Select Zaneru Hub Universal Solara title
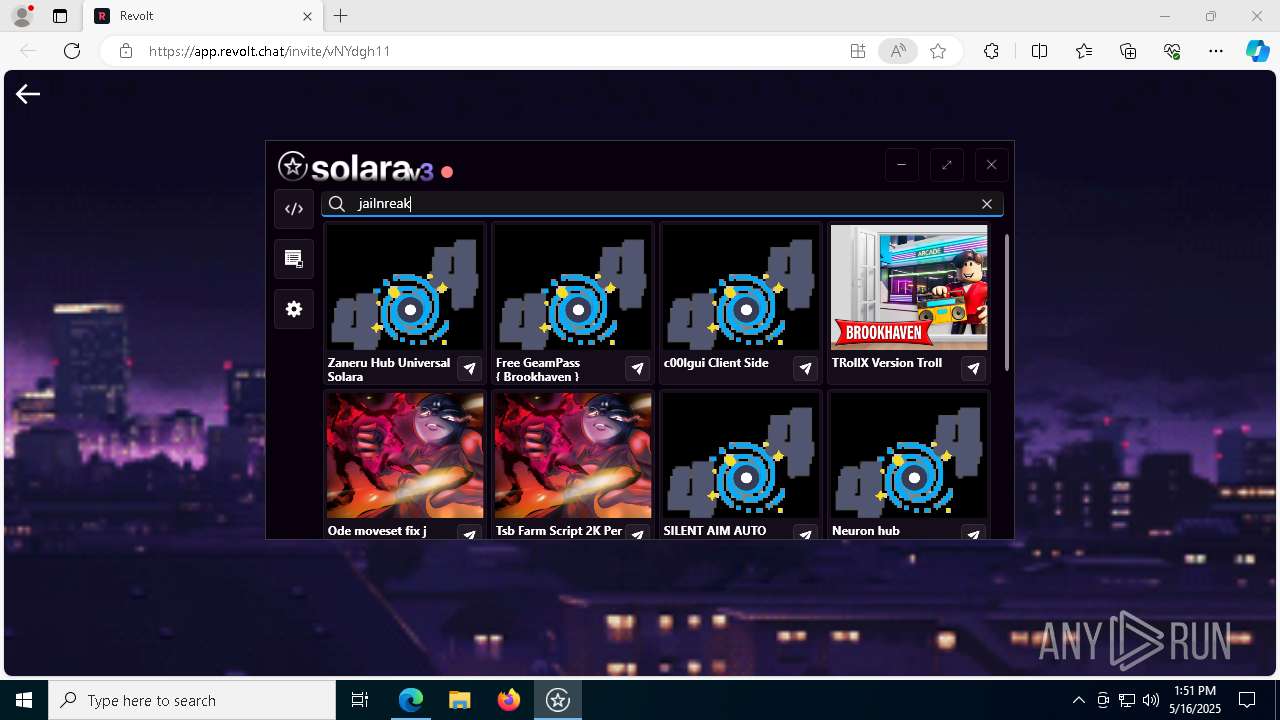Viewport: 1280px width, 720px height. [389, 370]
